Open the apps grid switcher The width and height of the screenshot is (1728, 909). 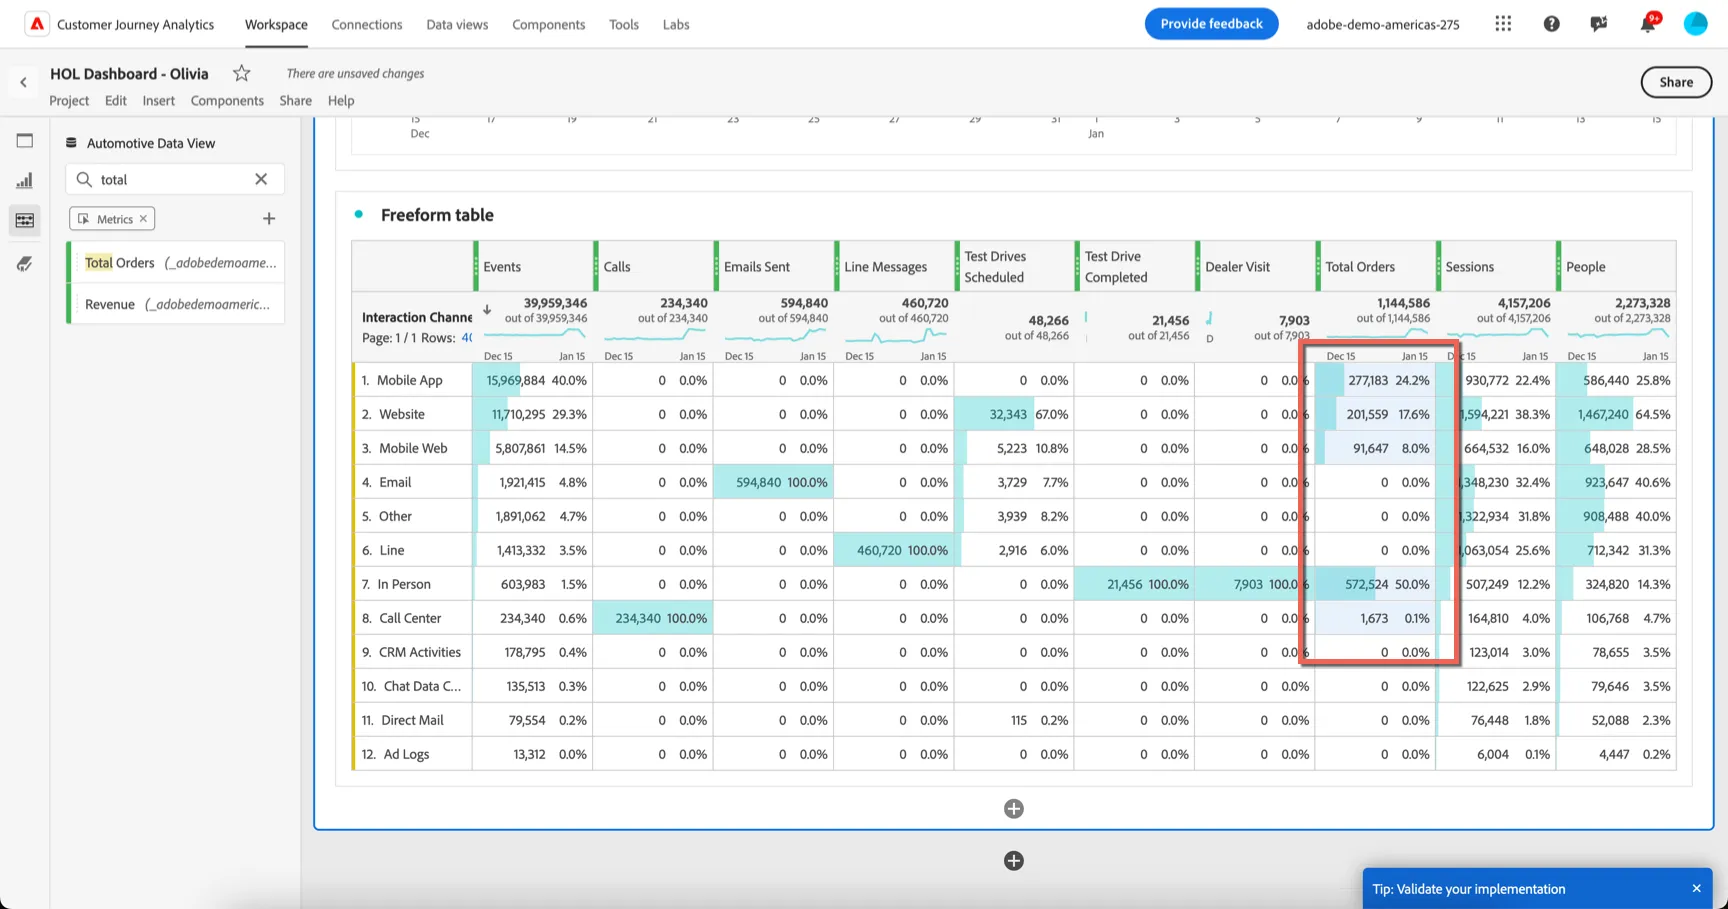(x=1503, y=24)
